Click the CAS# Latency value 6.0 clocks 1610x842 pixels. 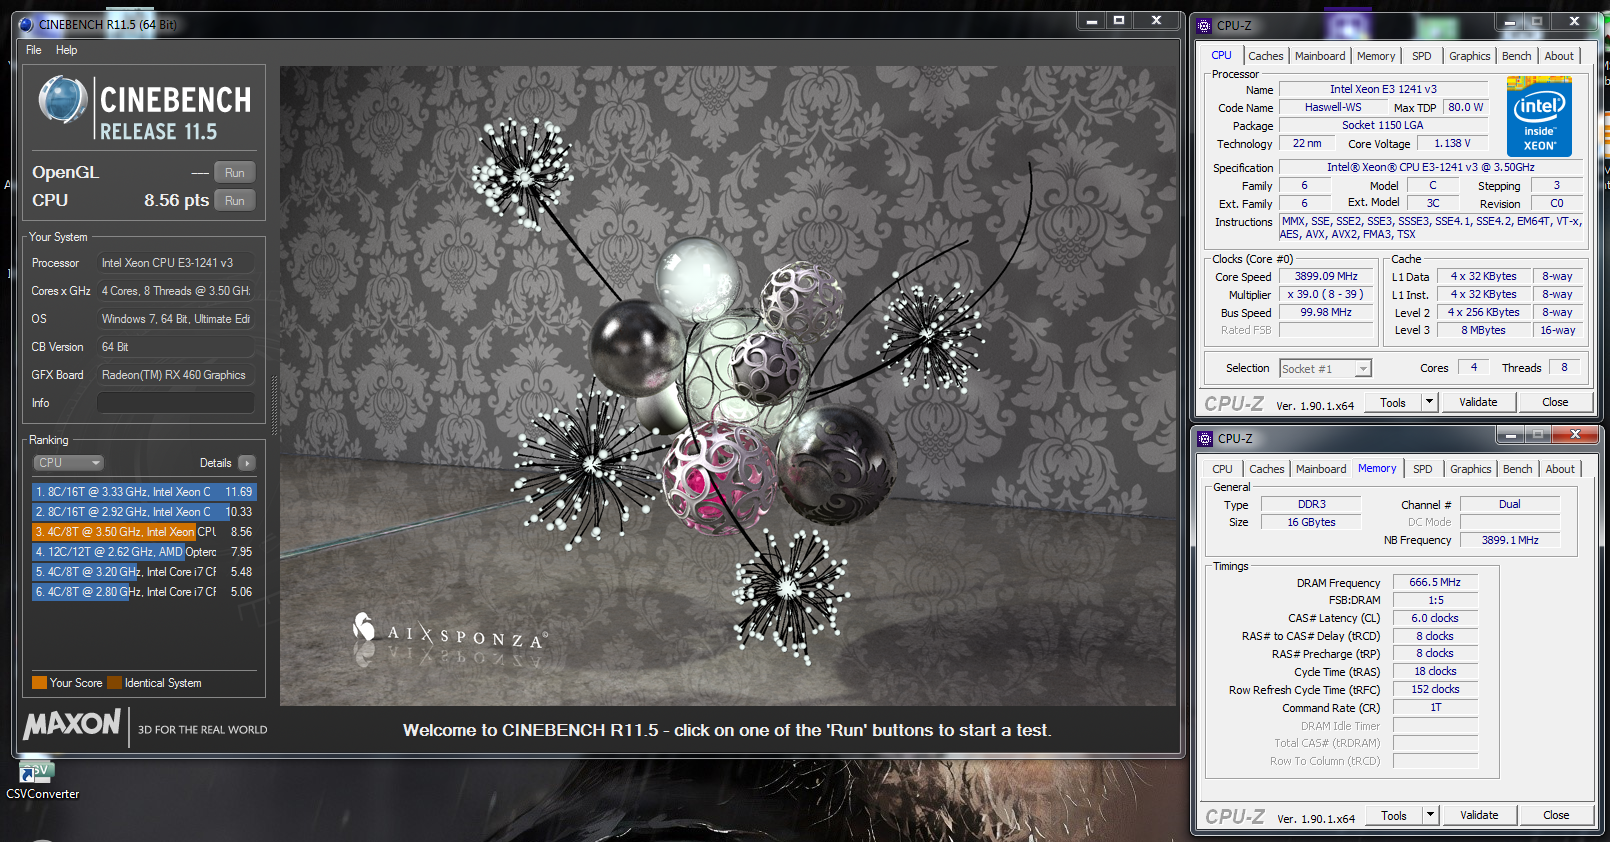point(1435,618)
